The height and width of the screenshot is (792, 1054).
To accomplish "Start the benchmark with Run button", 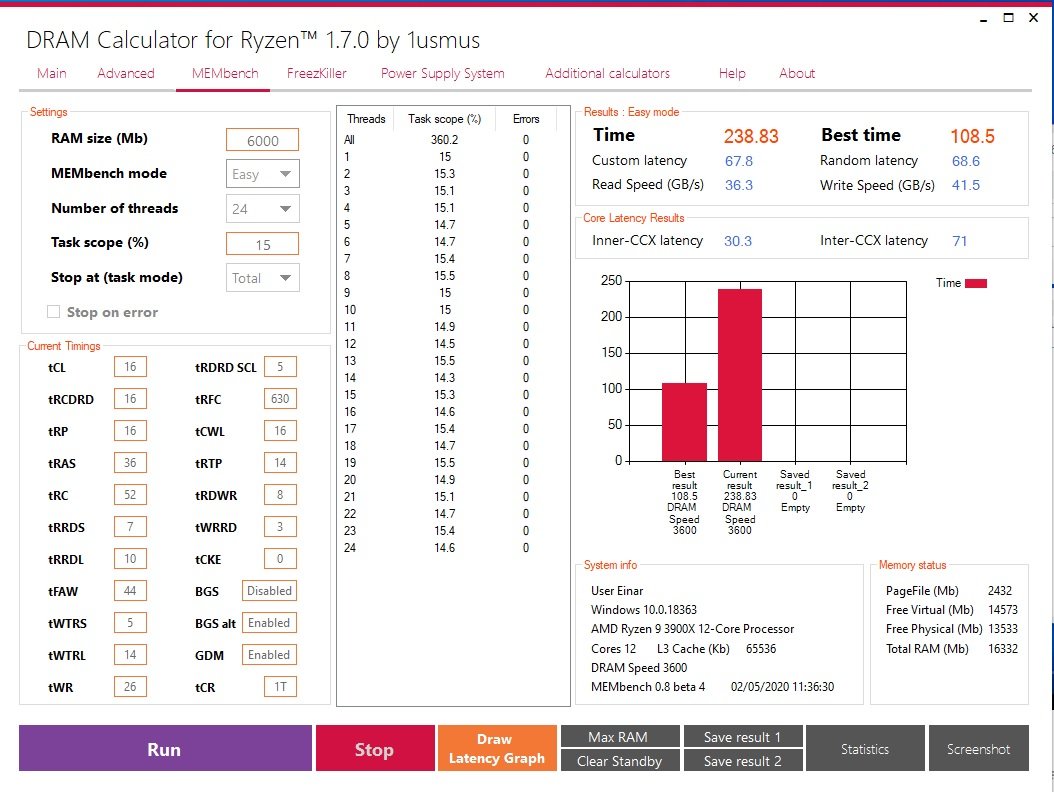I will coord(165,748).
